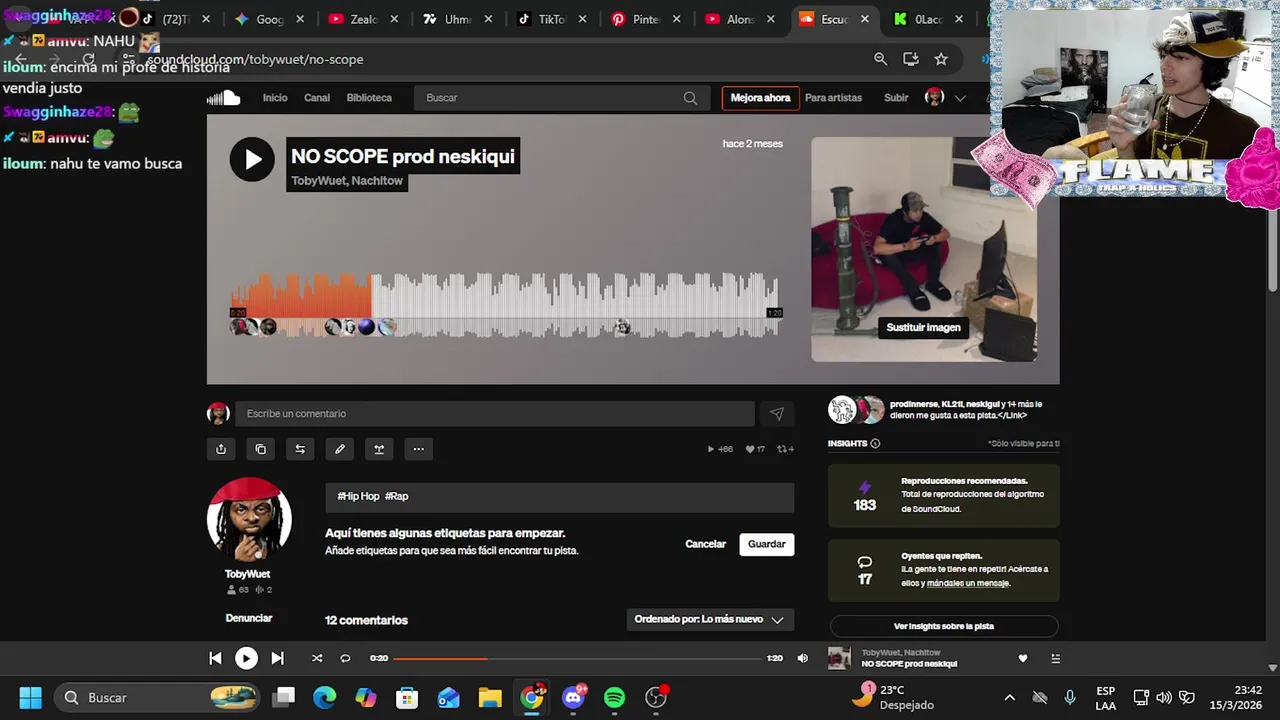Open Para artistas link in header
This screenshot has width=1280, height=720.
coord(833,98)
